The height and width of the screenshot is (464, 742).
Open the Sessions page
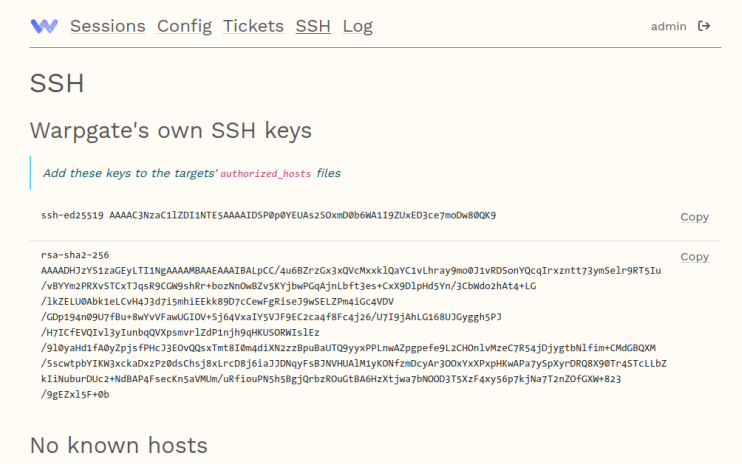point(108,26)
